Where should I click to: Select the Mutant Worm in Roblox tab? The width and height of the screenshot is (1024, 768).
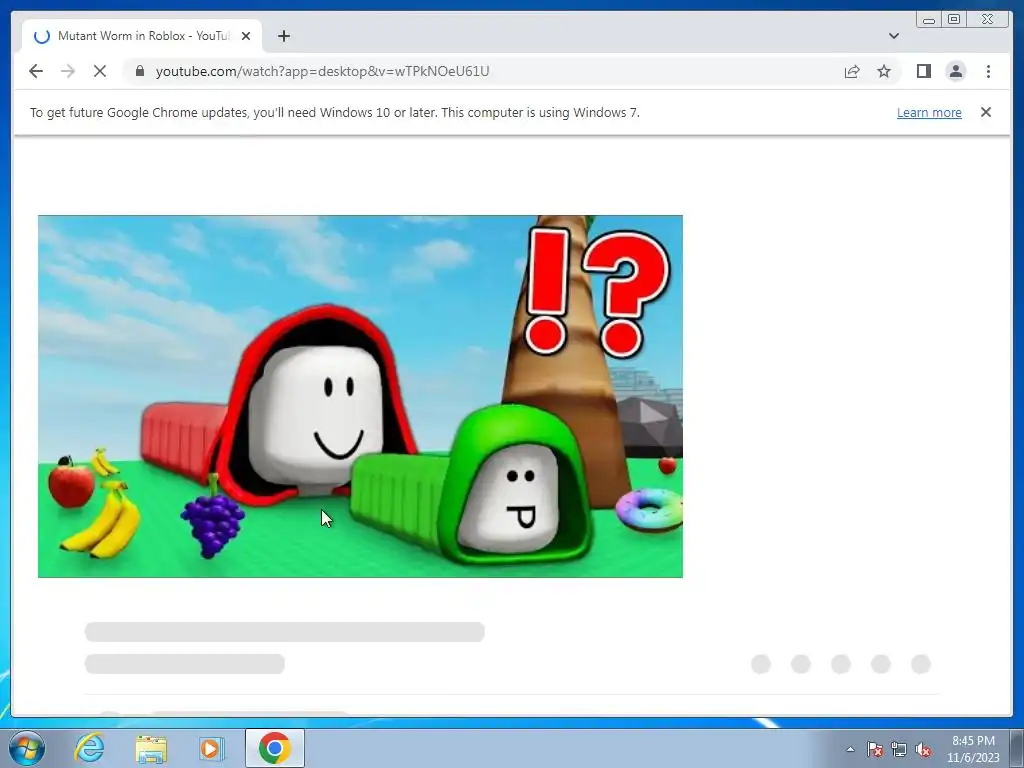coord(142,36)
